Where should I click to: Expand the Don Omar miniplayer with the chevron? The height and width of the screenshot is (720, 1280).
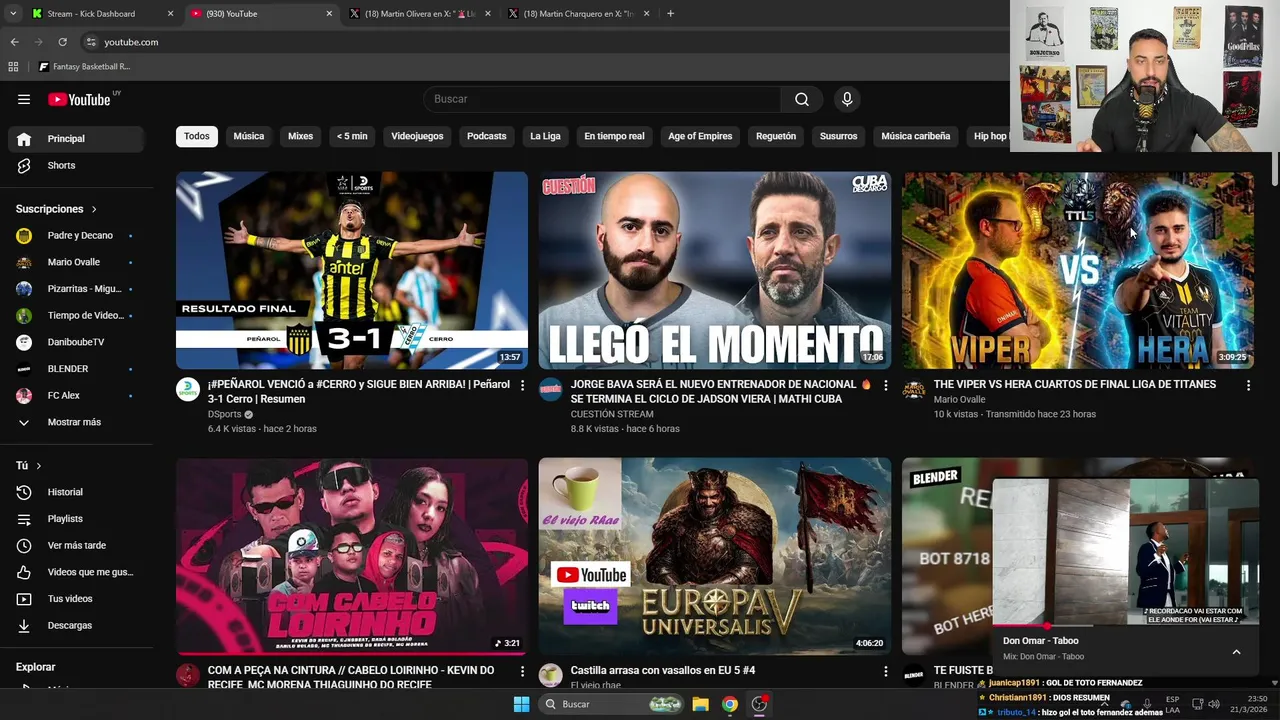tap(1236, 652)
